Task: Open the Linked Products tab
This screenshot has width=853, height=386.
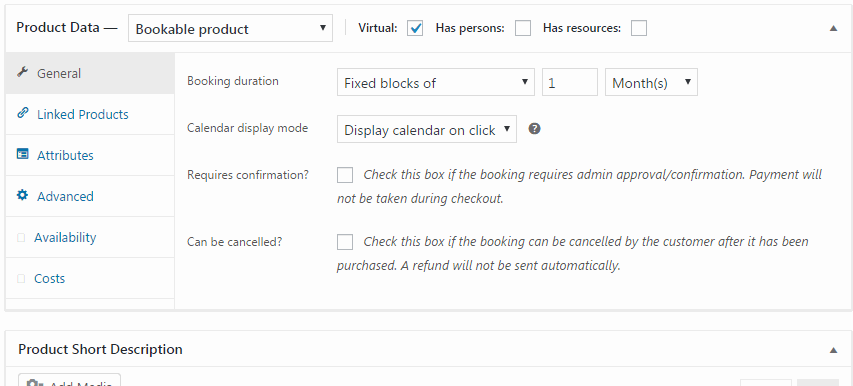Action: (x=90, y=114)
